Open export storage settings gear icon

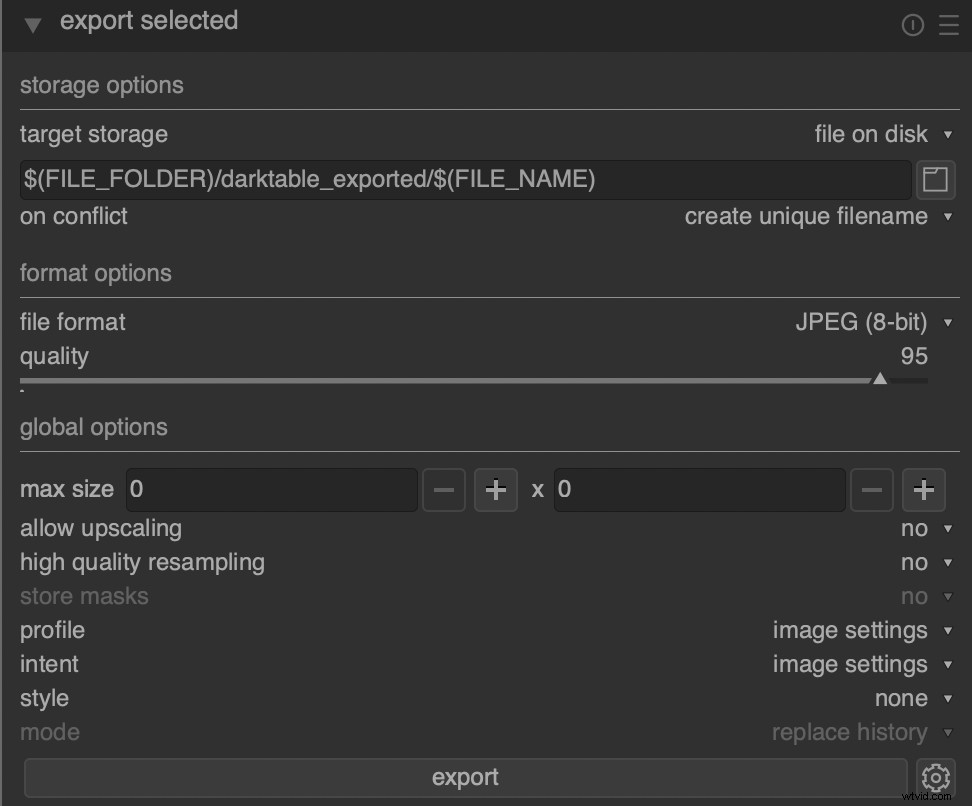click(935, 777)
